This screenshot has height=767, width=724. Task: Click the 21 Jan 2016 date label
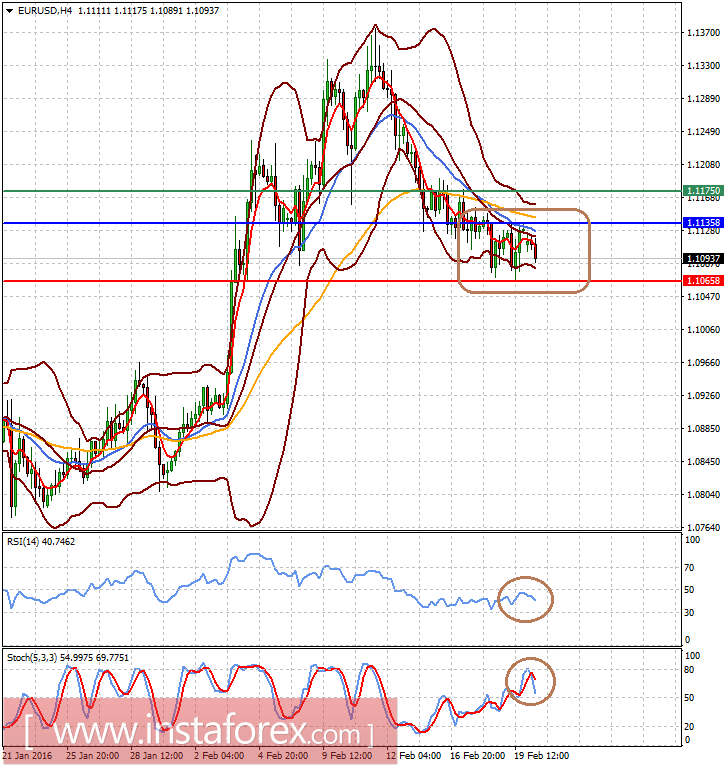27,754
